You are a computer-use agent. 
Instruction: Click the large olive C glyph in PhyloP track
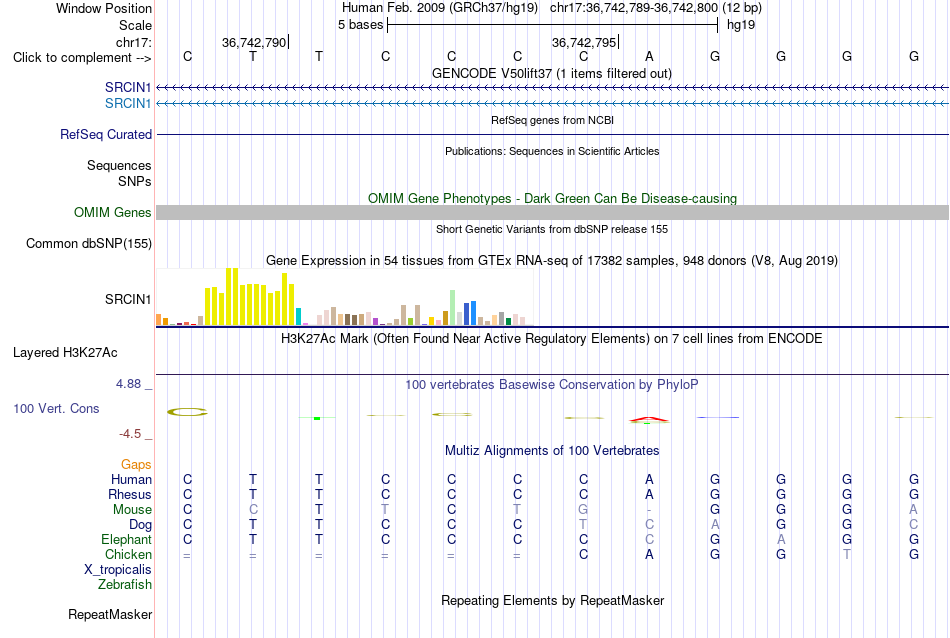187,412
